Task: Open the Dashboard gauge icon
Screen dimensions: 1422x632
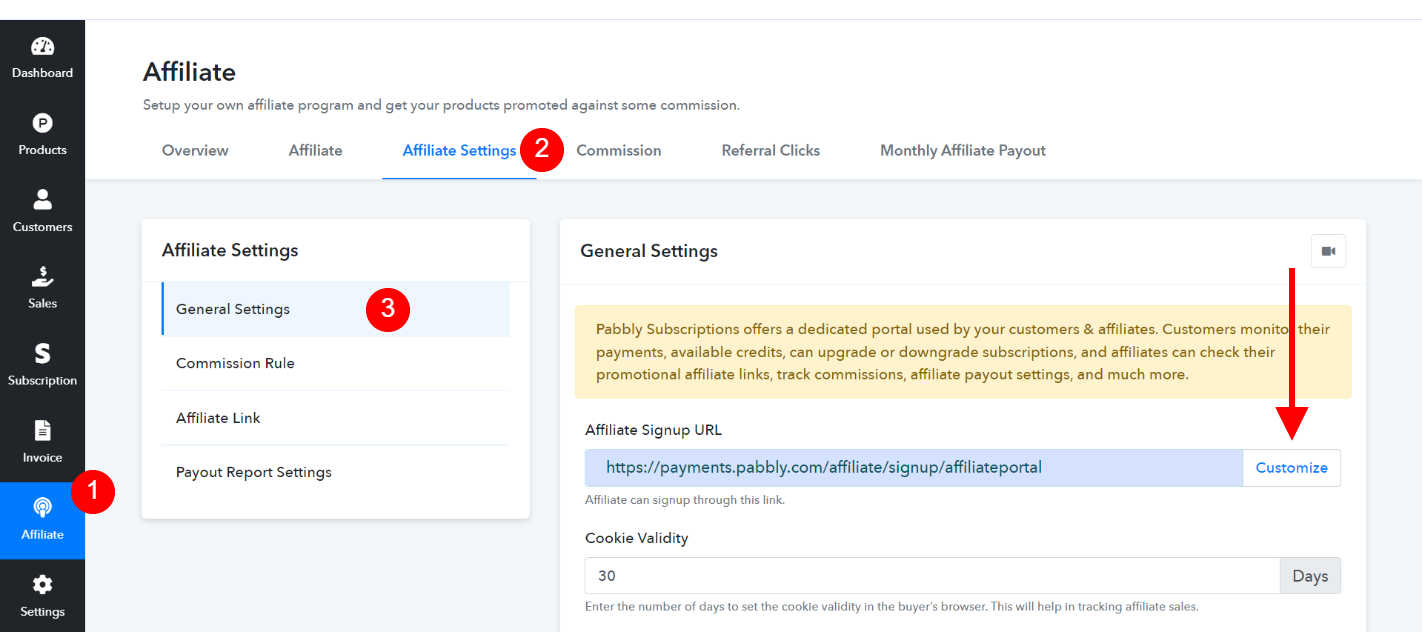Action: [x=42, y=46]
